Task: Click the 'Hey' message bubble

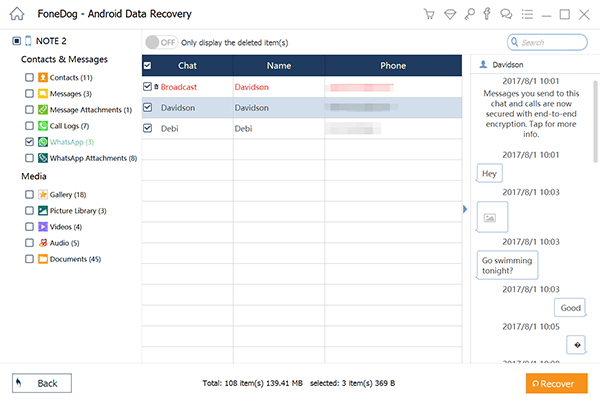Action: click(489, 173)
